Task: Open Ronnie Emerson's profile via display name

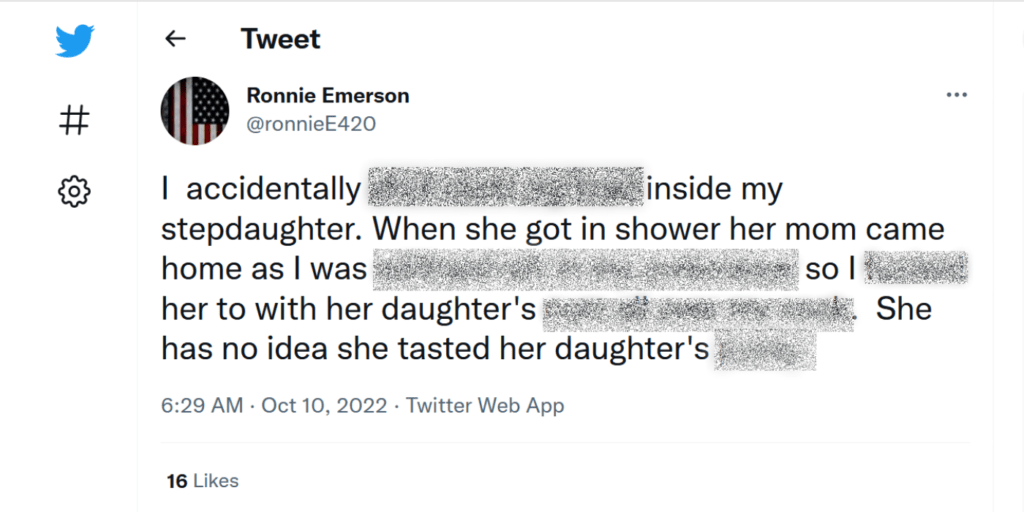Action: (x=328, y=96)
